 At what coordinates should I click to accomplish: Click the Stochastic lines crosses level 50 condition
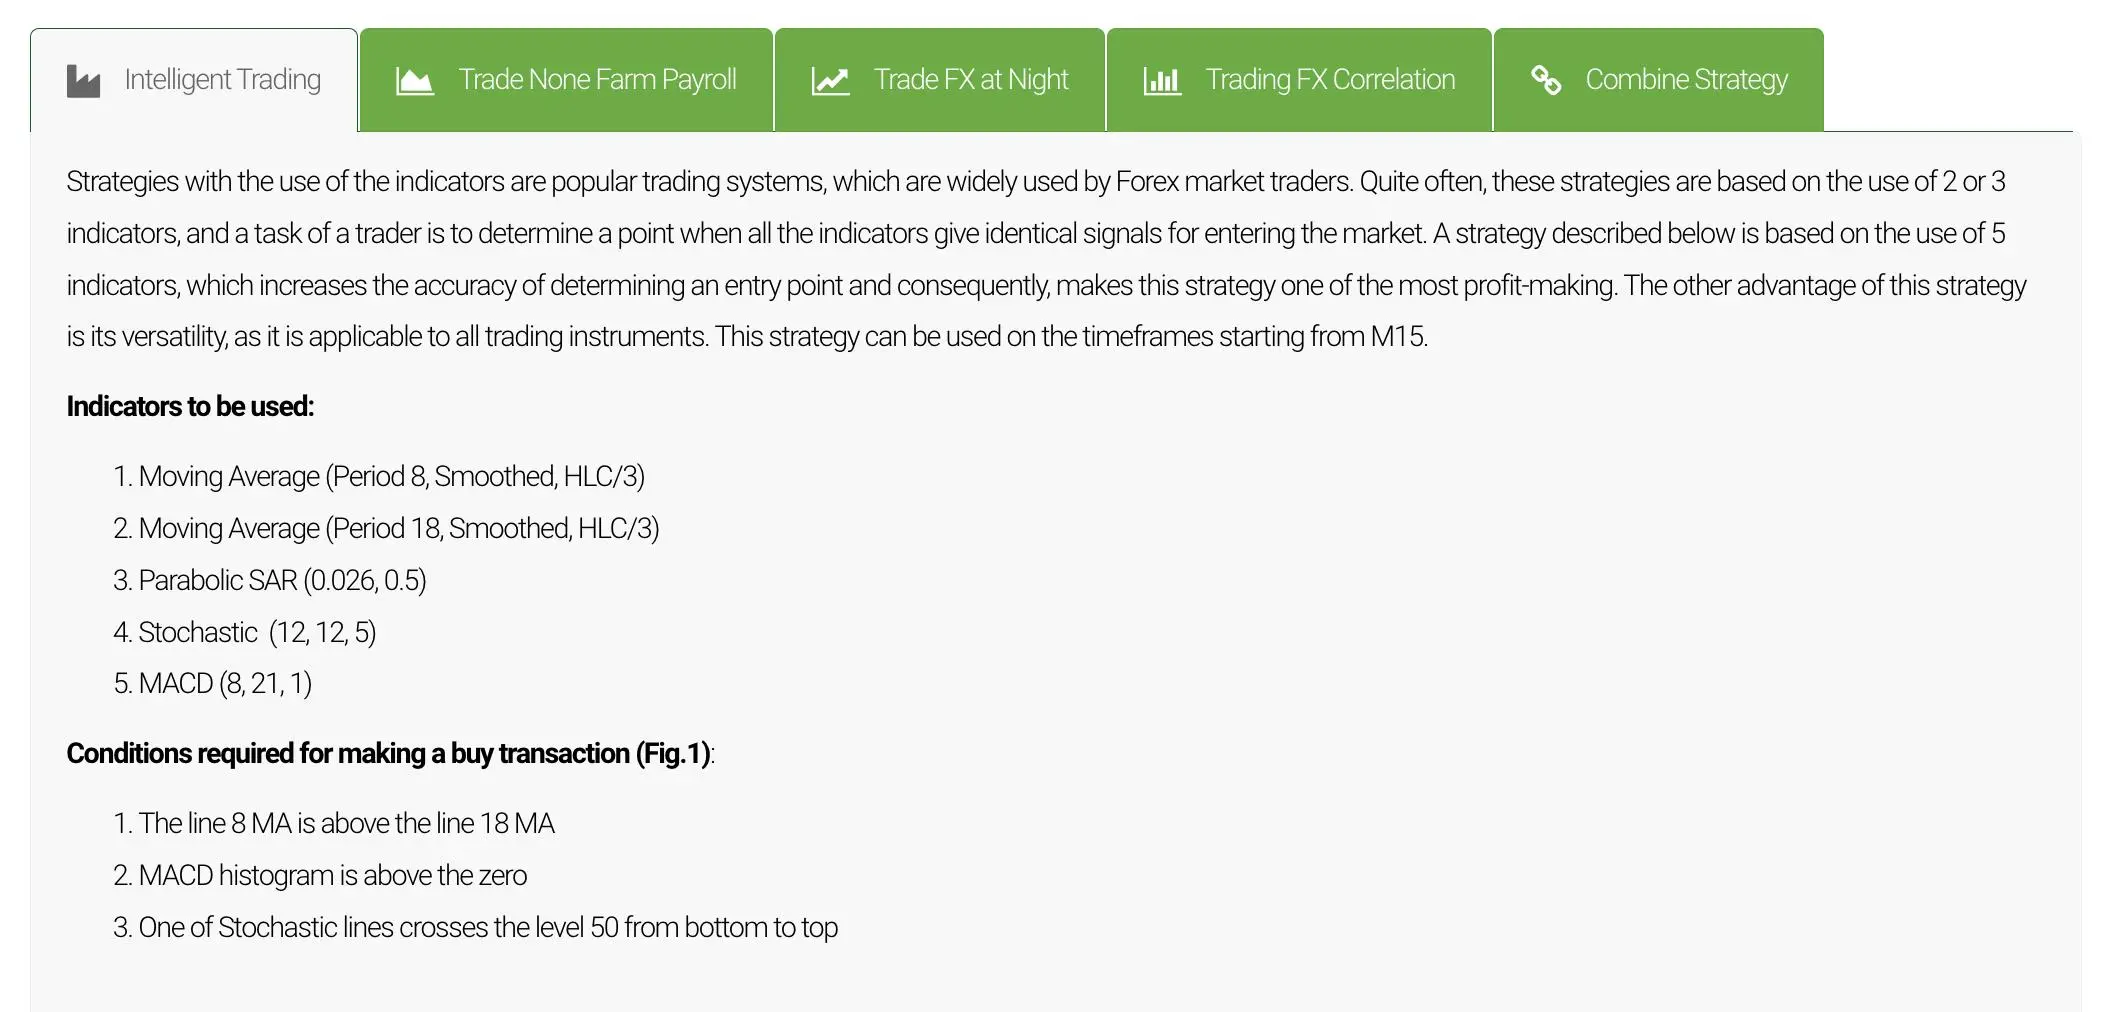click(476, 928)
